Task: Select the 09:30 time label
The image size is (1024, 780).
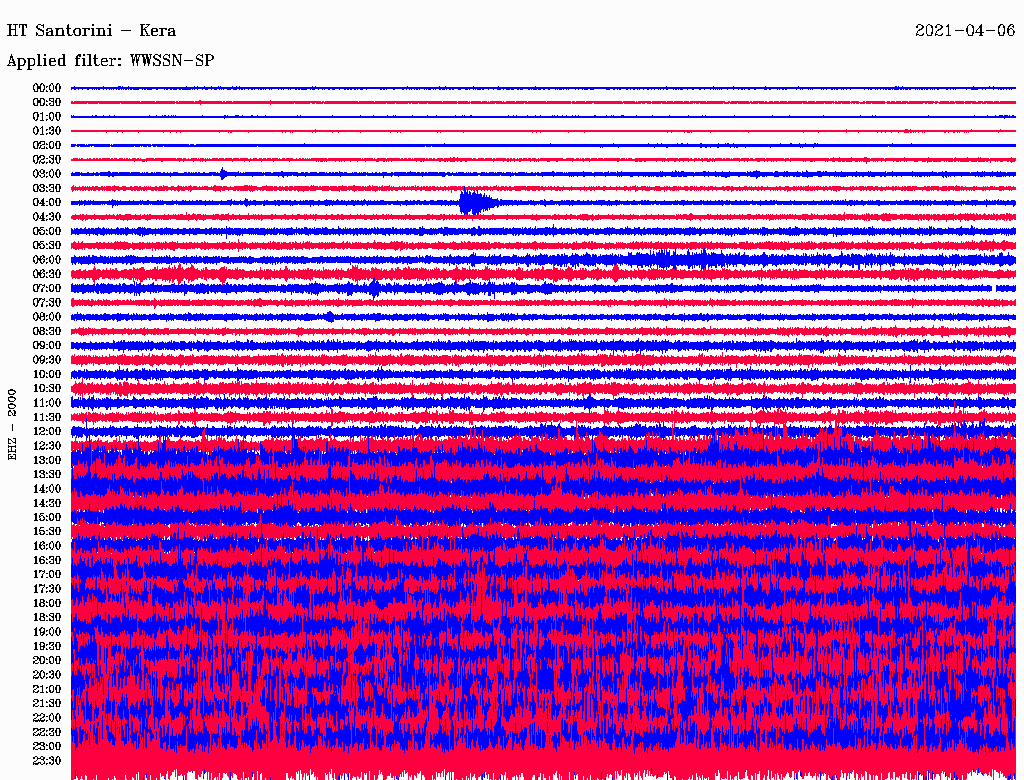Action: tap(47, 360)
